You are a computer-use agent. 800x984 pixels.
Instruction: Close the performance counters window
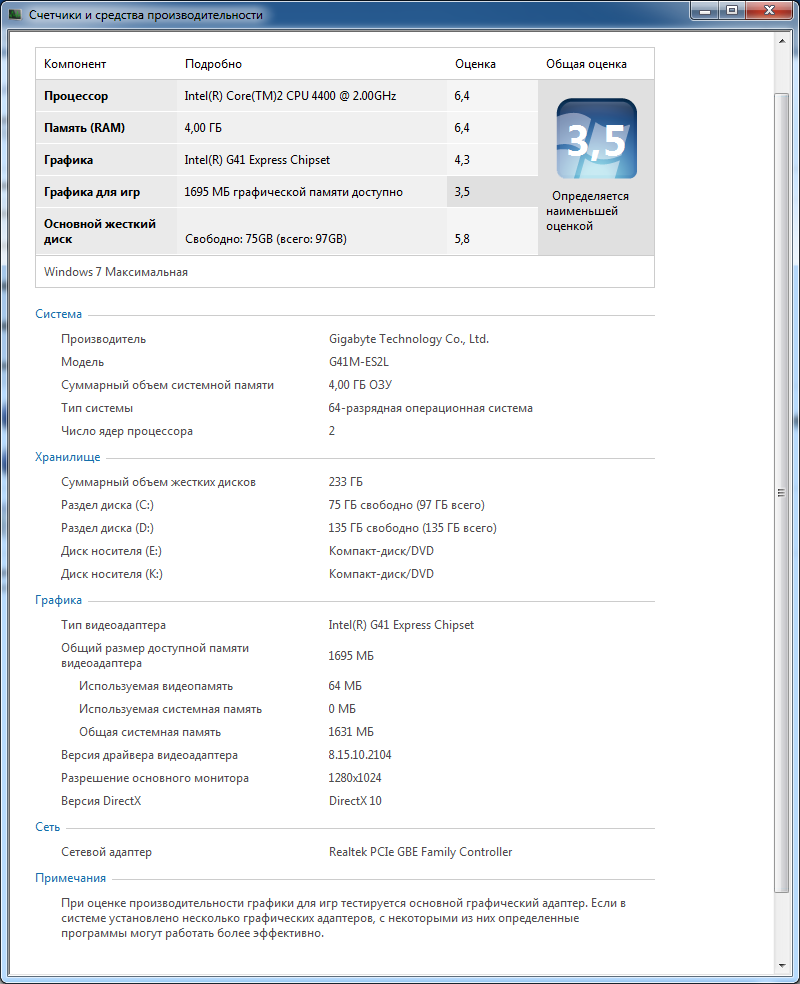coord(768,11)
